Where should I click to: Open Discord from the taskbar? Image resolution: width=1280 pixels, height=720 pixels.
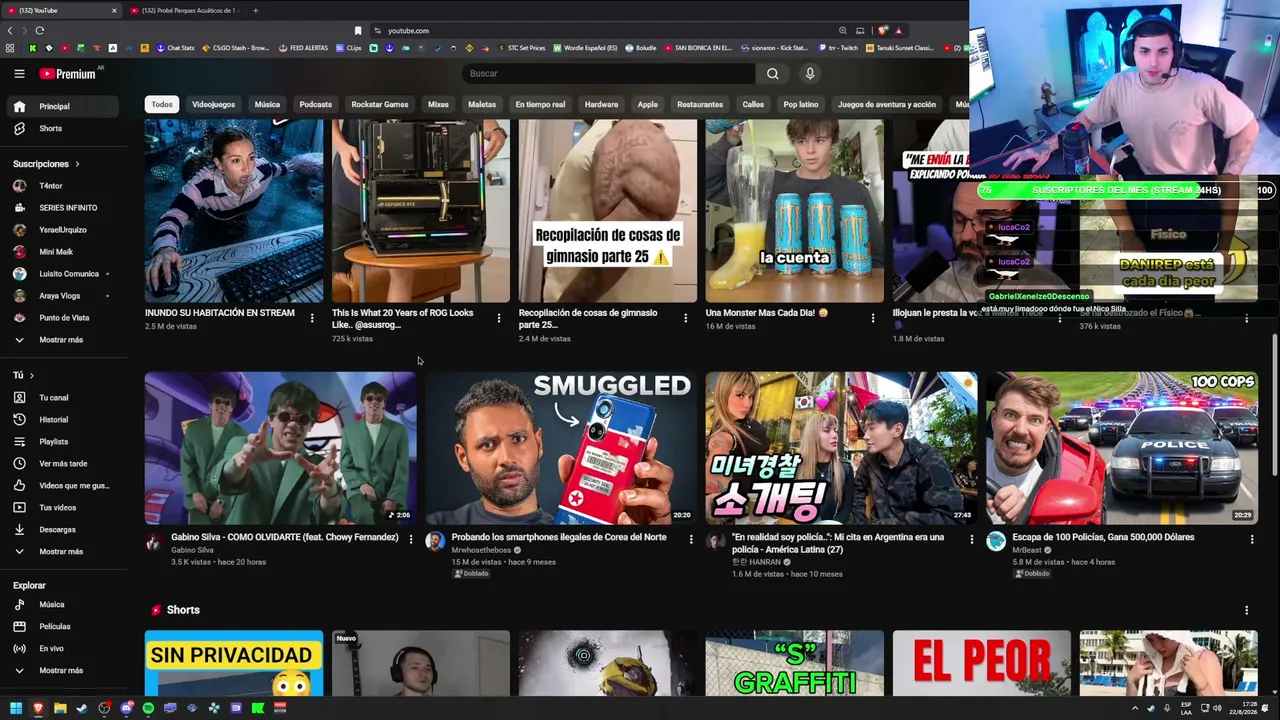pyautogui.click(x=126, y=708)
